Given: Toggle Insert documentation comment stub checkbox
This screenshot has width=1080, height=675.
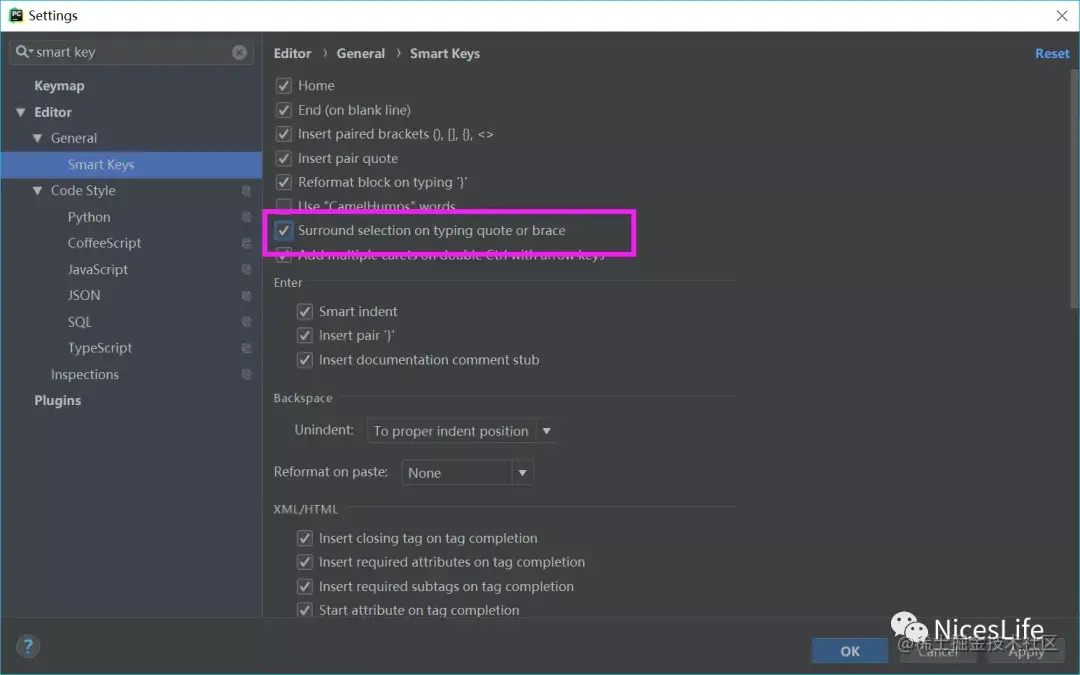Looking at the screenshot, I should 304,360.
